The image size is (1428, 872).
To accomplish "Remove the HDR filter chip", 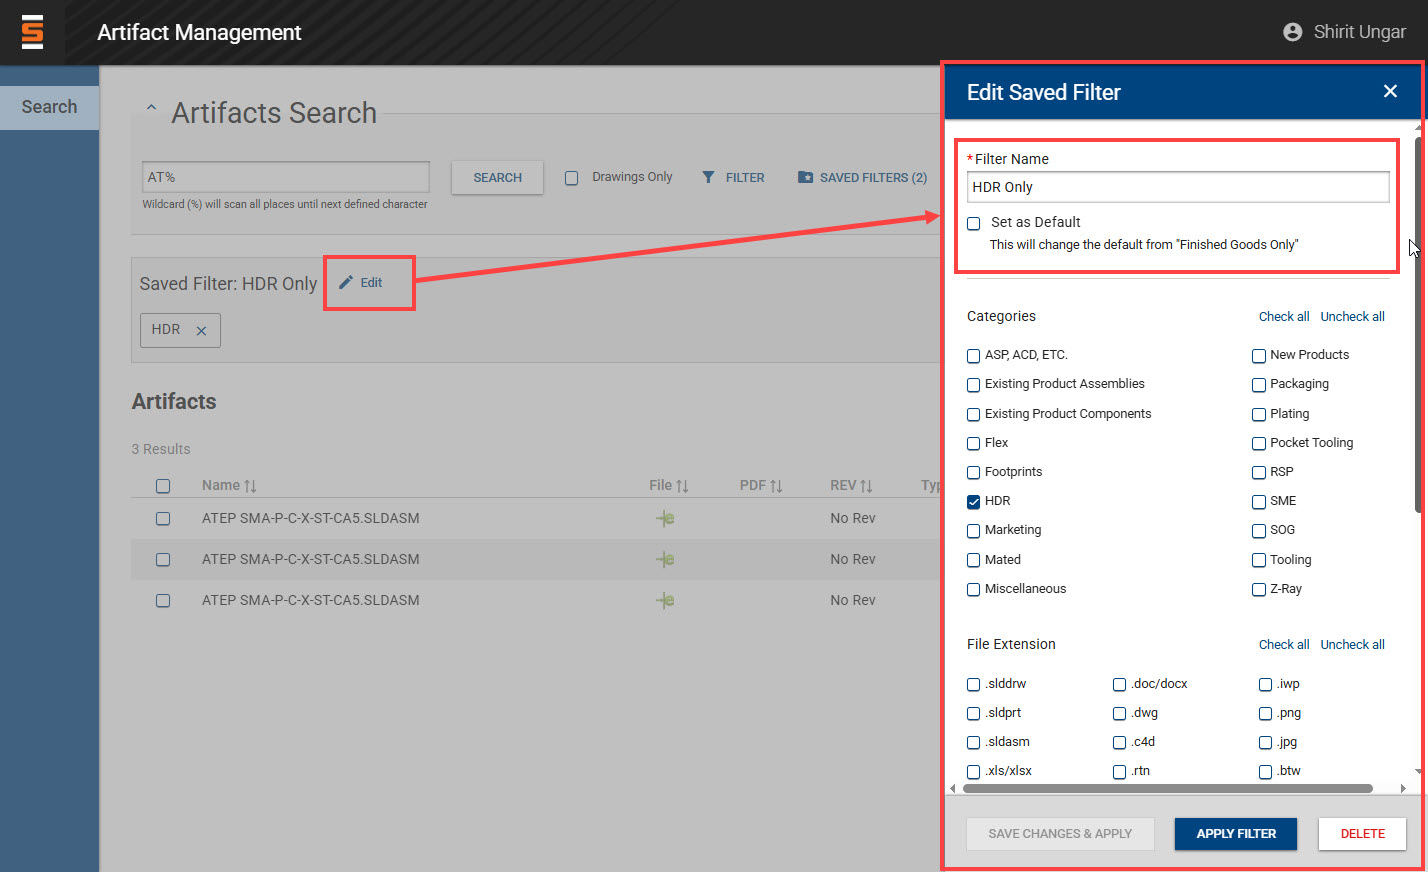I will click(201, 331).
